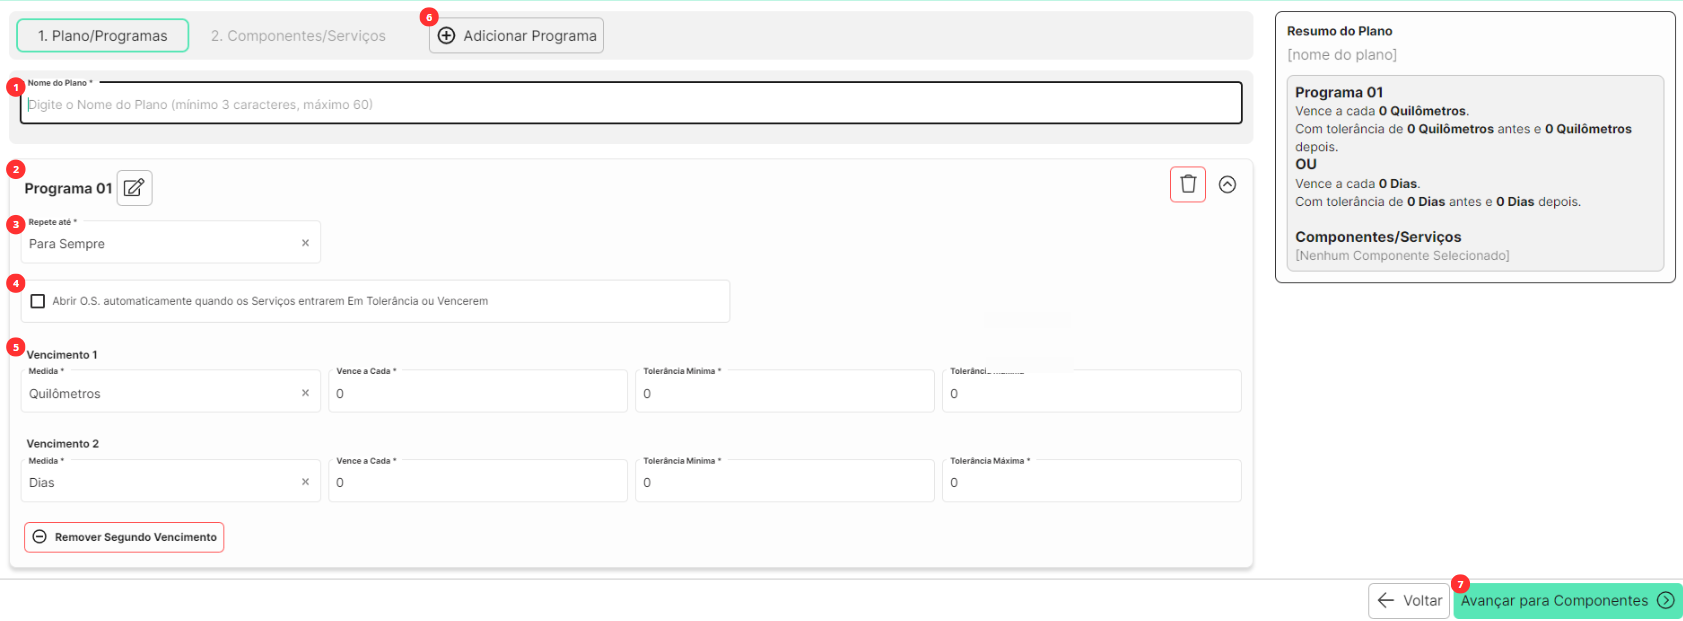
Task: Click Vencimento 2 Tolerância Mínima field
Action: (x=785, y=481)
